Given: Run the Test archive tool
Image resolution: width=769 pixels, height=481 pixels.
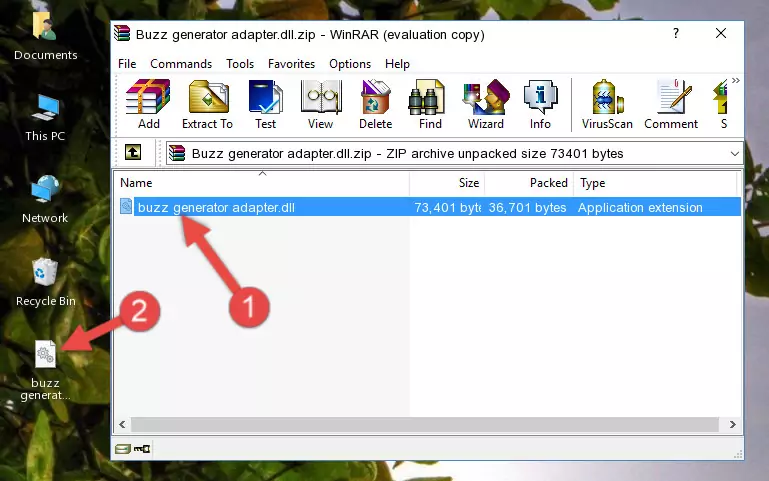Looking at the screenshot, I should [265, 104].
